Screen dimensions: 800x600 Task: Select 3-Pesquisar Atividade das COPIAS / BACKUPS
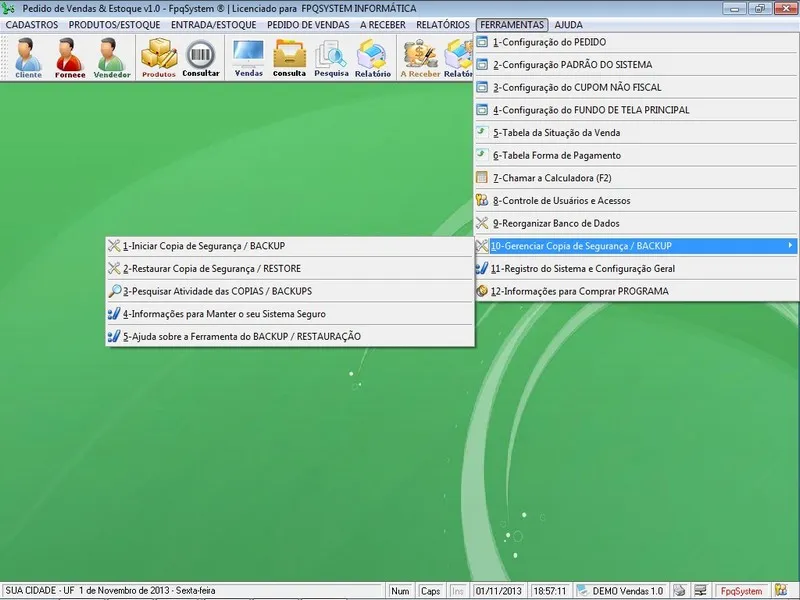click(x=217, y=291)
